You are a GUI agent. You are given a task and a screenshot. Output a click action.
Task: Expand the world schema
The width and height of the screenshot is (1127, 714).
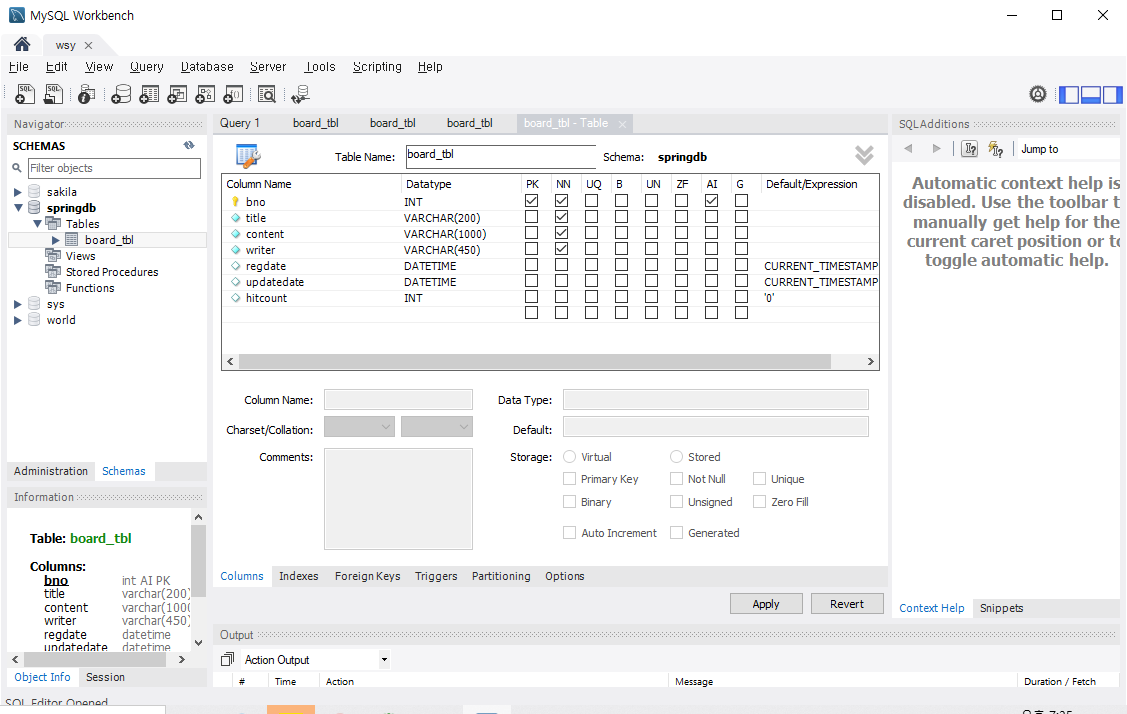tap(18, 320)
